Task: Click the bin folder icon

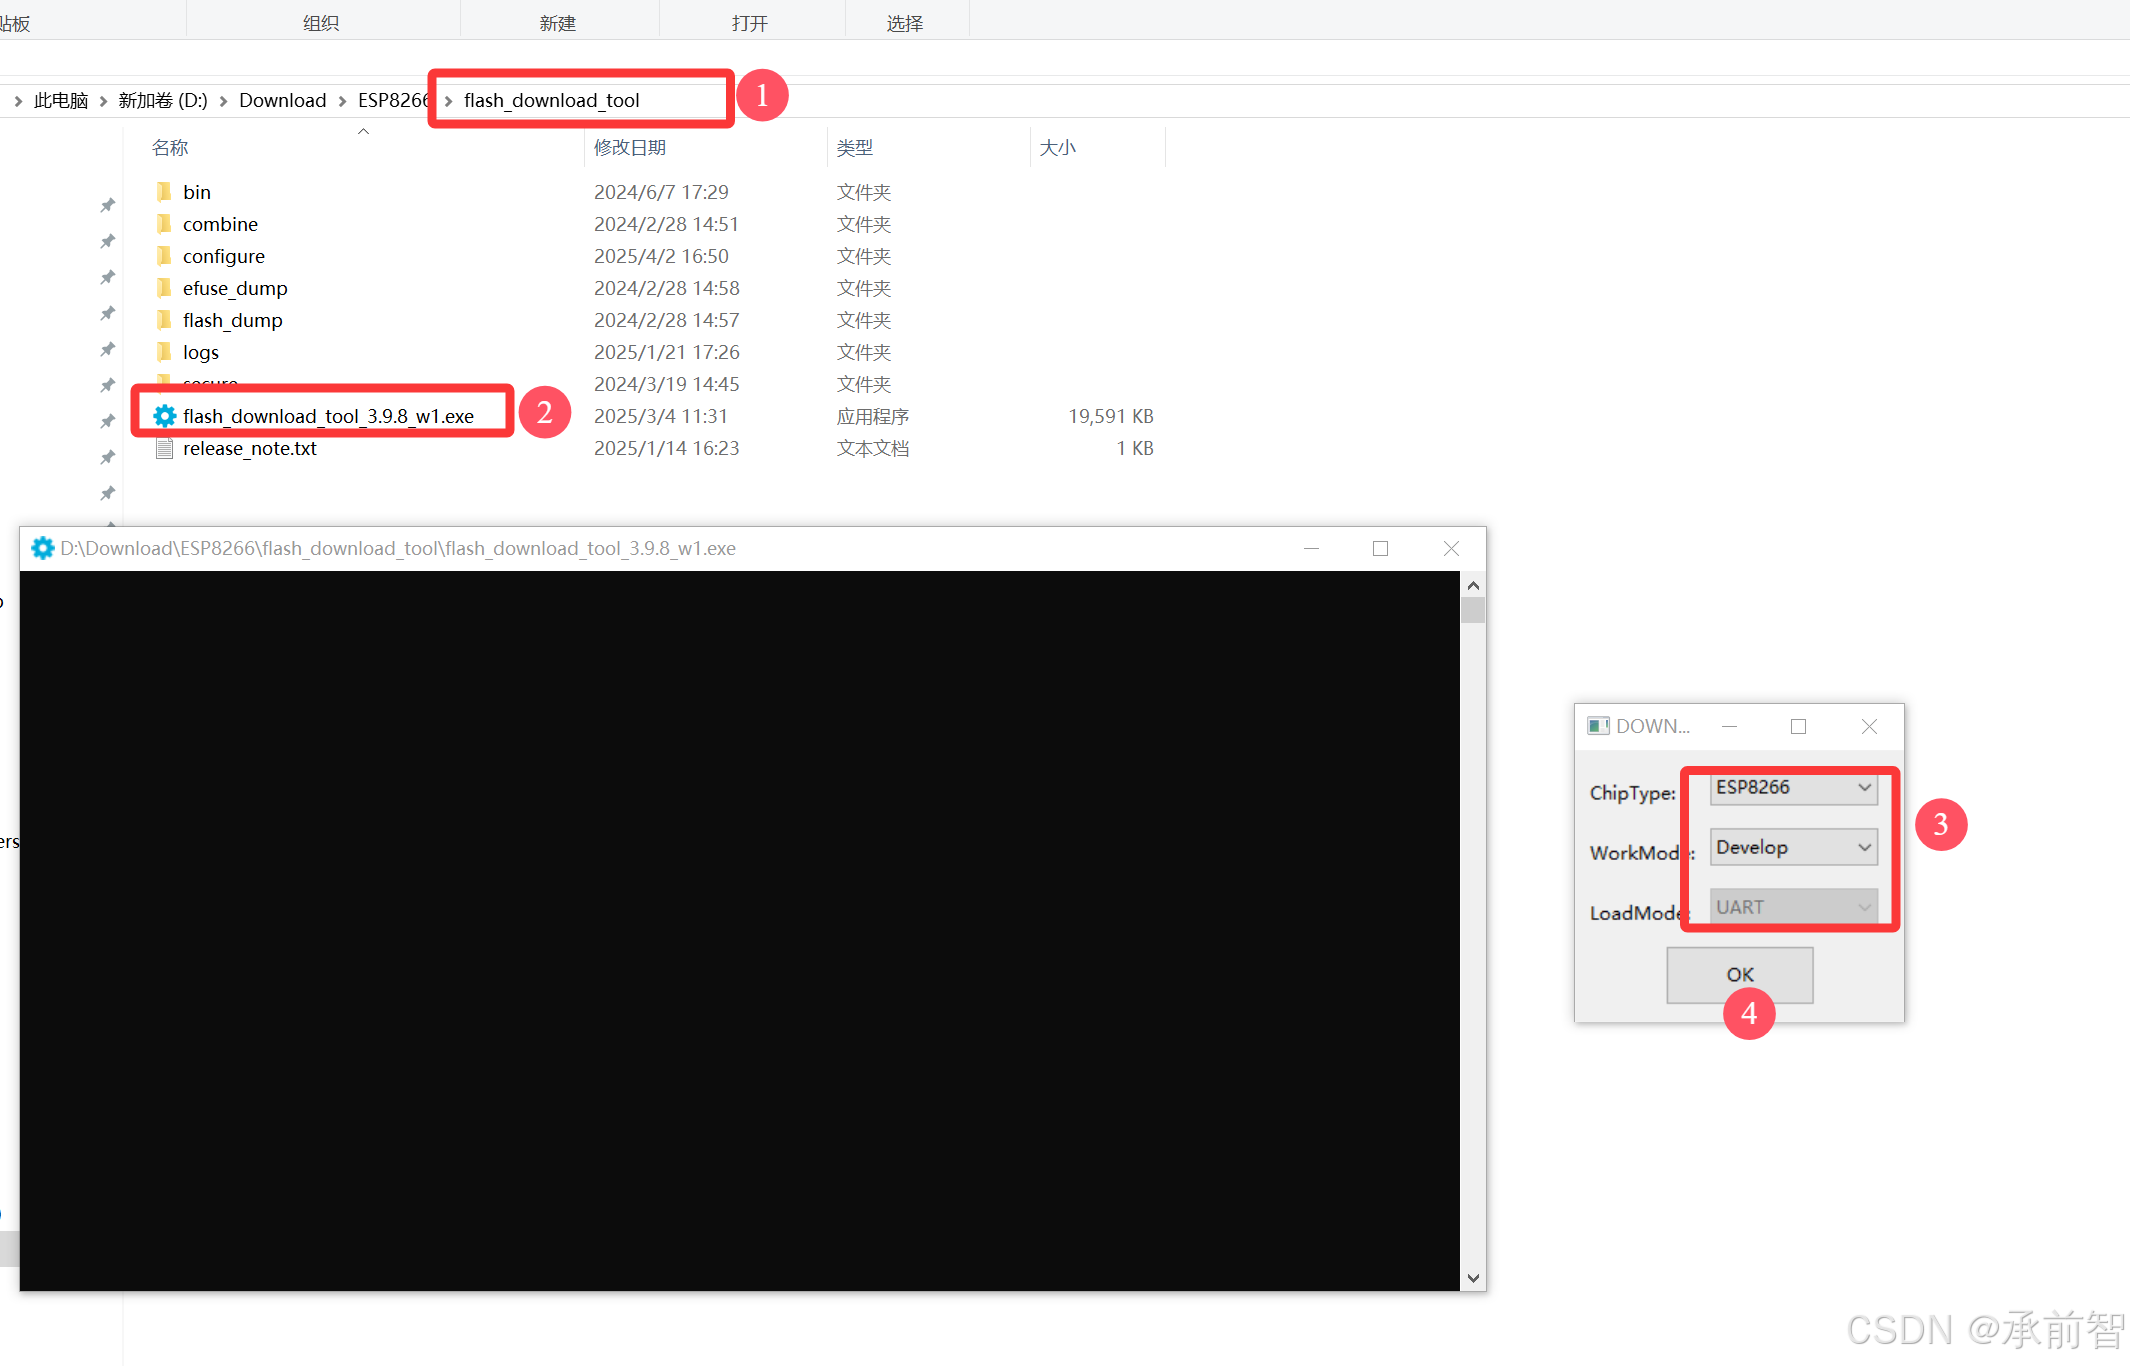Action: [164, 191]
